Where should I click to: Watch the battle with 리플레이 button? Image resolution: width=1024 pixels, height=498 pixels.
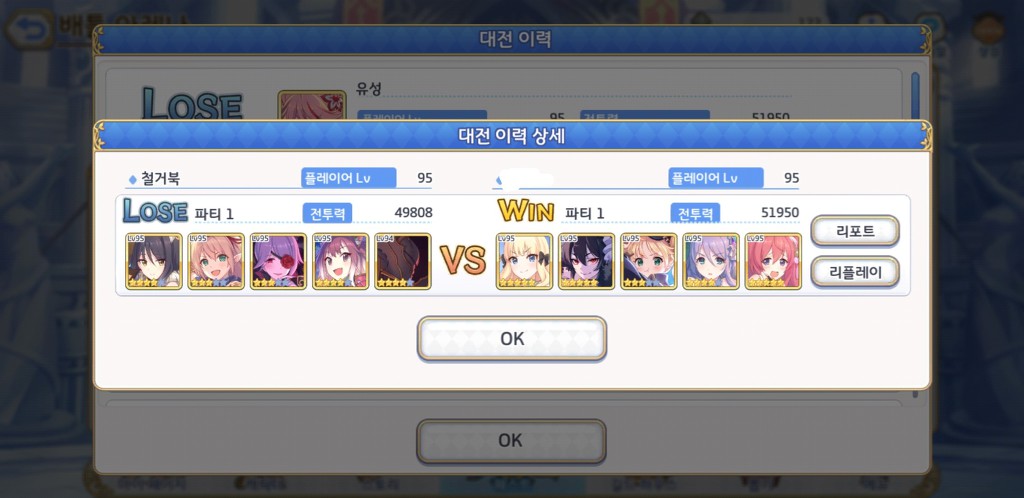pyautogui.click(x=855, y=272)
